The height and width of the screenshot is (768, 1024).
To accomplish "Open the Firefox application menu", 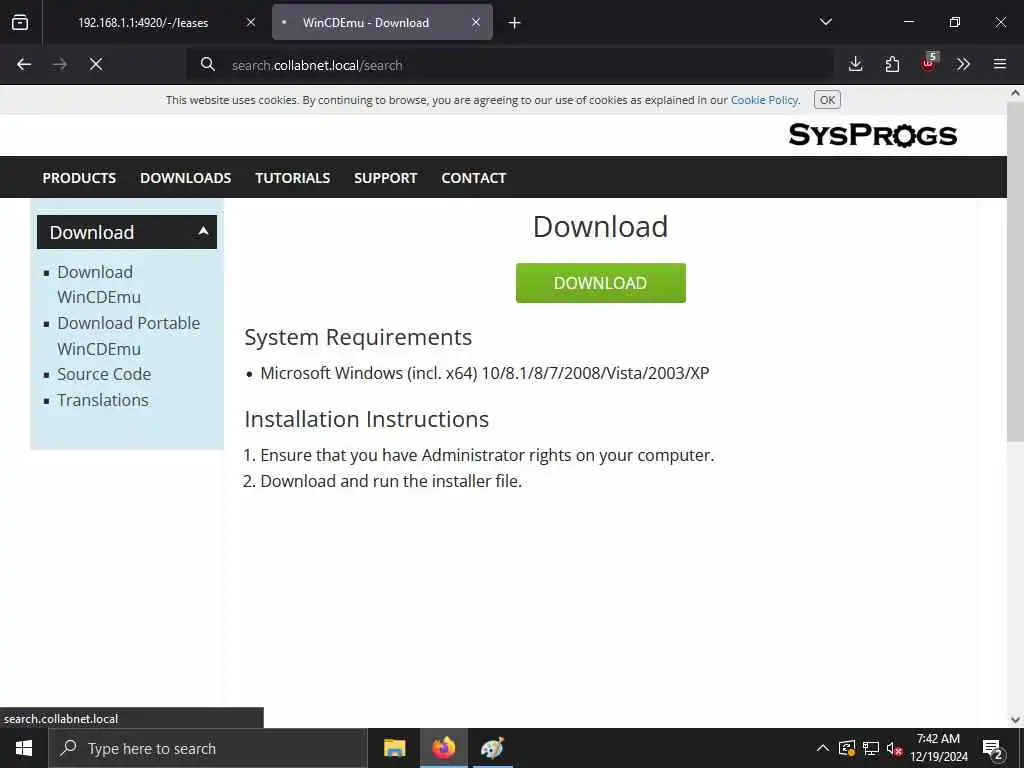I will (1000, 64).
